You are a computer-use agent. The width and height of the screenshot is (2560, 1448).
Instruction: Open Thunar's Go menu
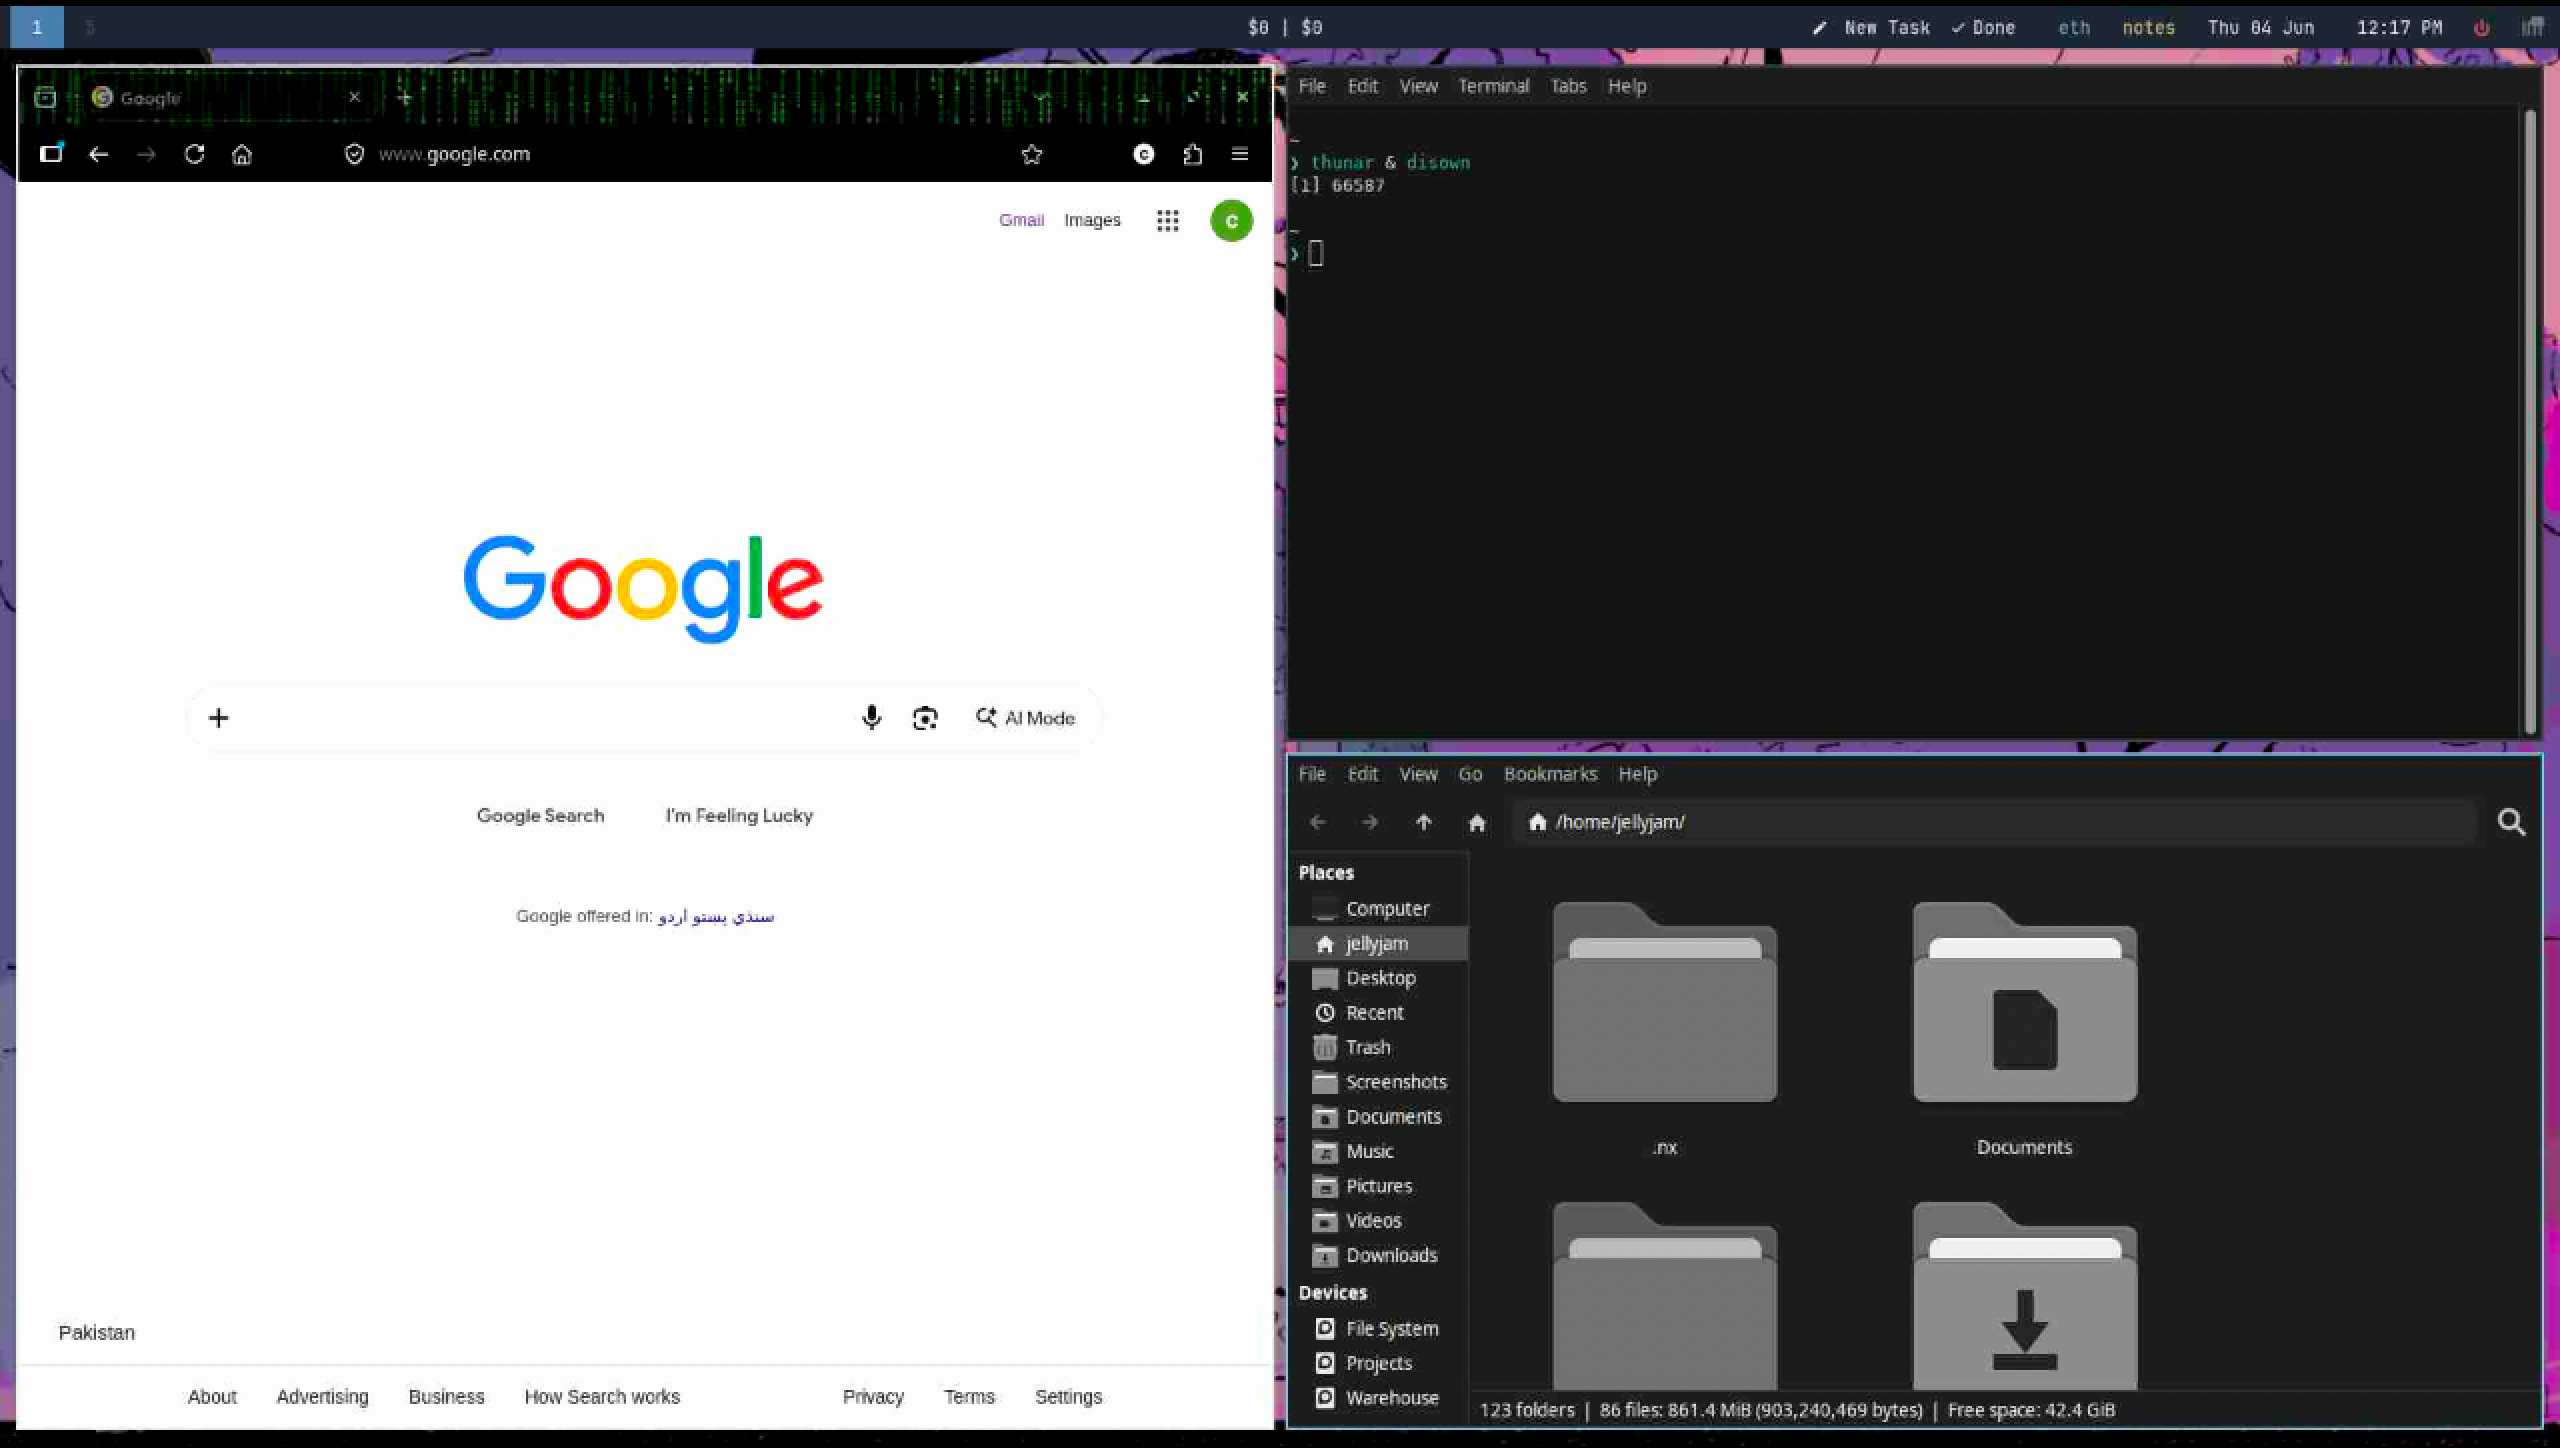(x=1470, y=774)
